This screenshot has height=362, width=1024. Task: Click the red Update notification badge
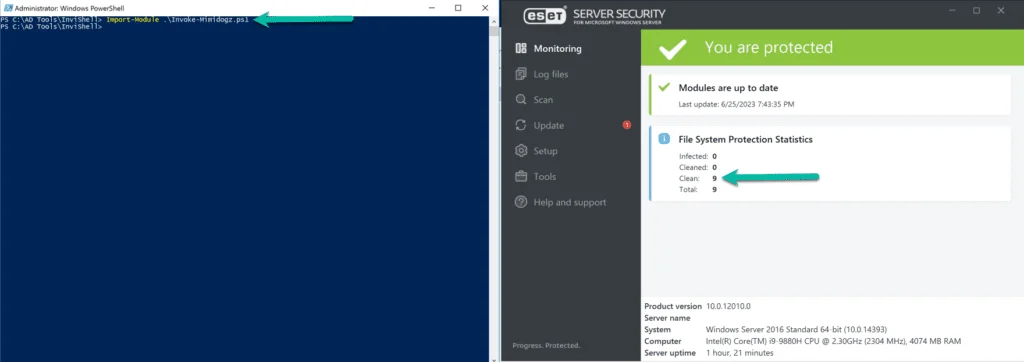point(627,125)
